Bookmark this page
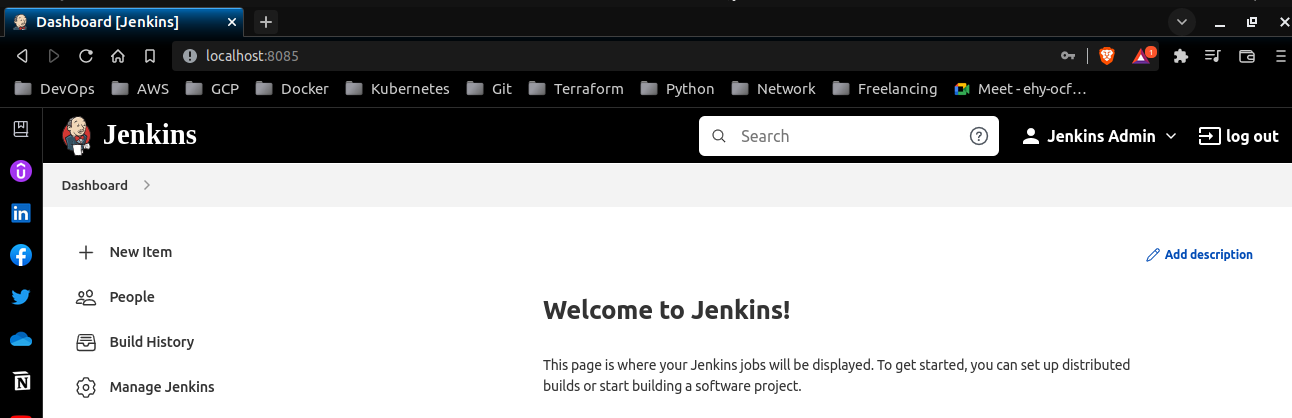 coord(150,56)
